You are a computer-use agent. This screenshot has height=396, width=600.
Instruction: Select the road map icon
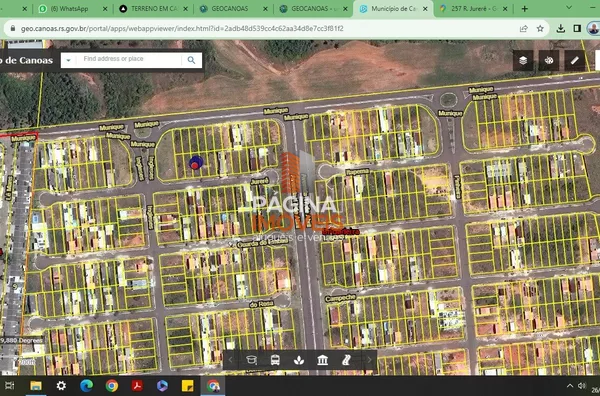(x=346, y=360)
